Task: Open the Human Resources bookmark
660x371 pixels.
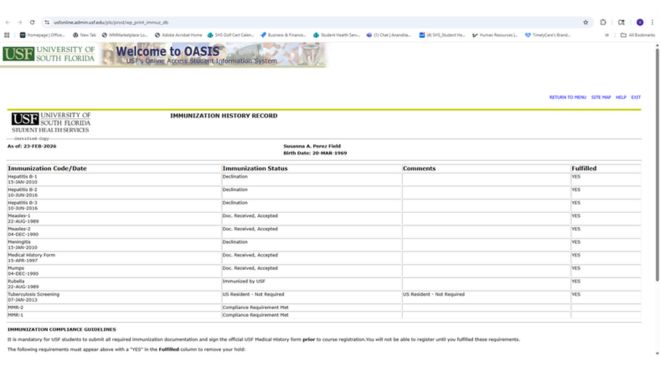Action: tap(495, 35)
